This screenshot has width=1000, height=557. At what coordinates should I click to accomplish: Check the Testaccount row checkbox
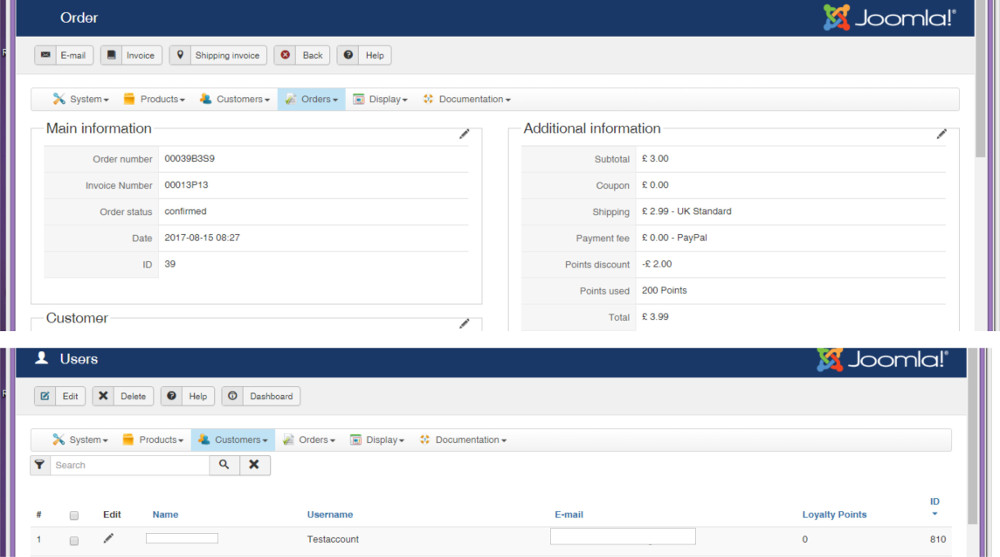point(74,541)
